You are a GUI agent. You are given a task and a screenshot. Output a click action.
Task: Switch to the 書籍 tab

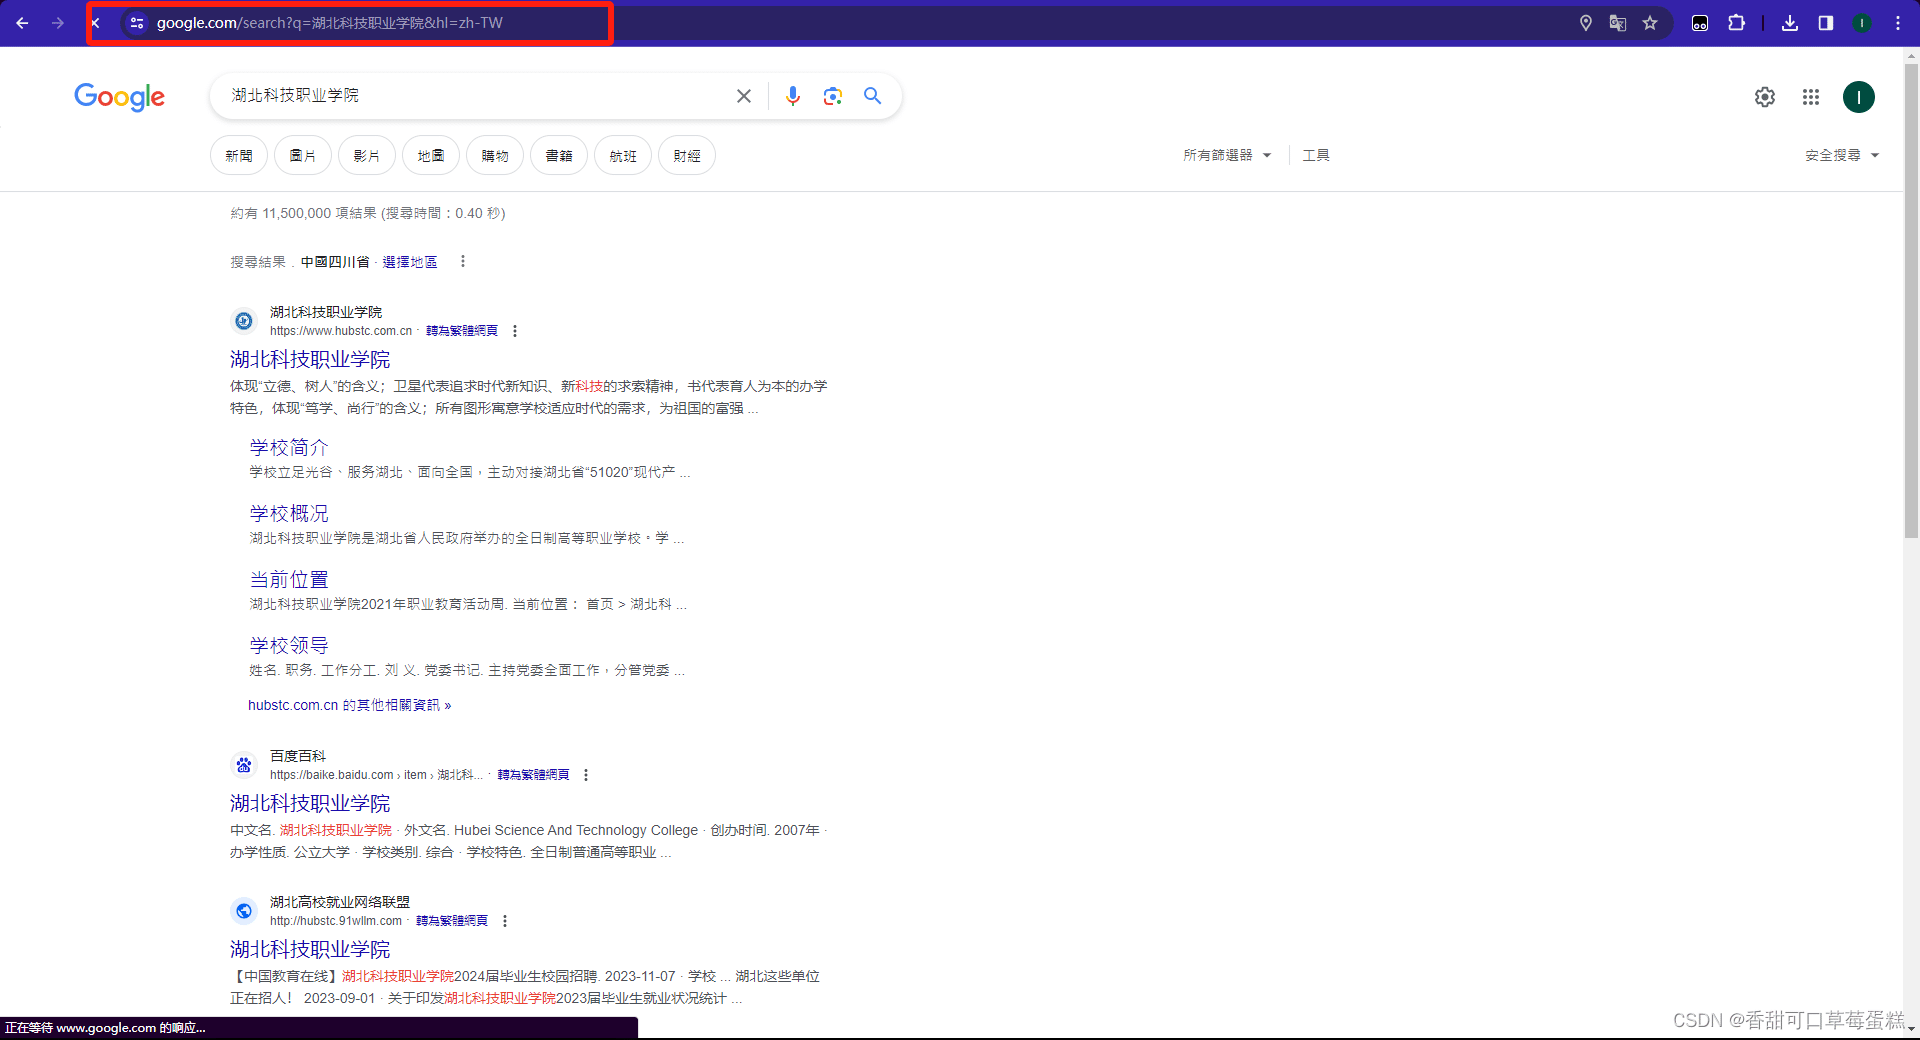click(x=559, y=155)
